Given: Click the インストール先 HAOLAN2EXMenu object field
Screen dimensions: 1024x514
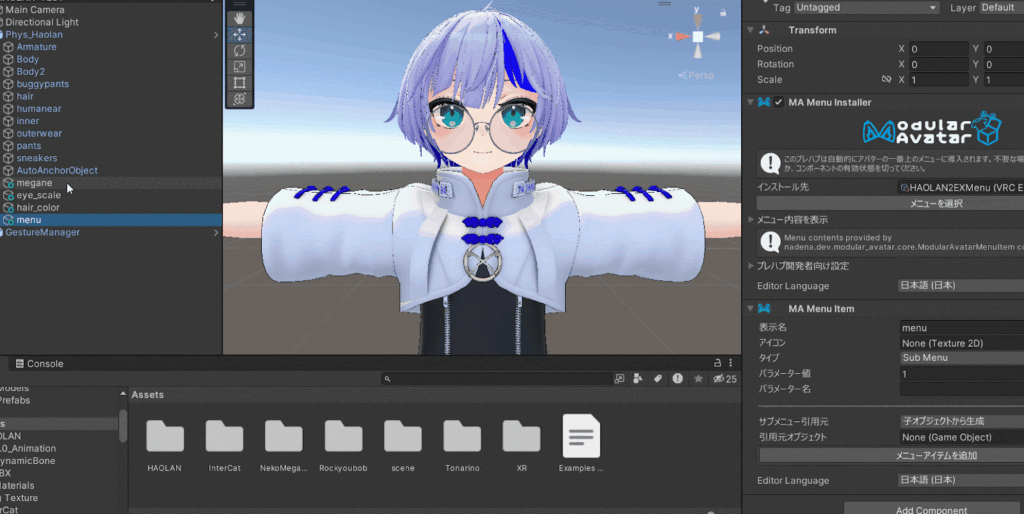Looking at the screenshot, I should [961, 187].
